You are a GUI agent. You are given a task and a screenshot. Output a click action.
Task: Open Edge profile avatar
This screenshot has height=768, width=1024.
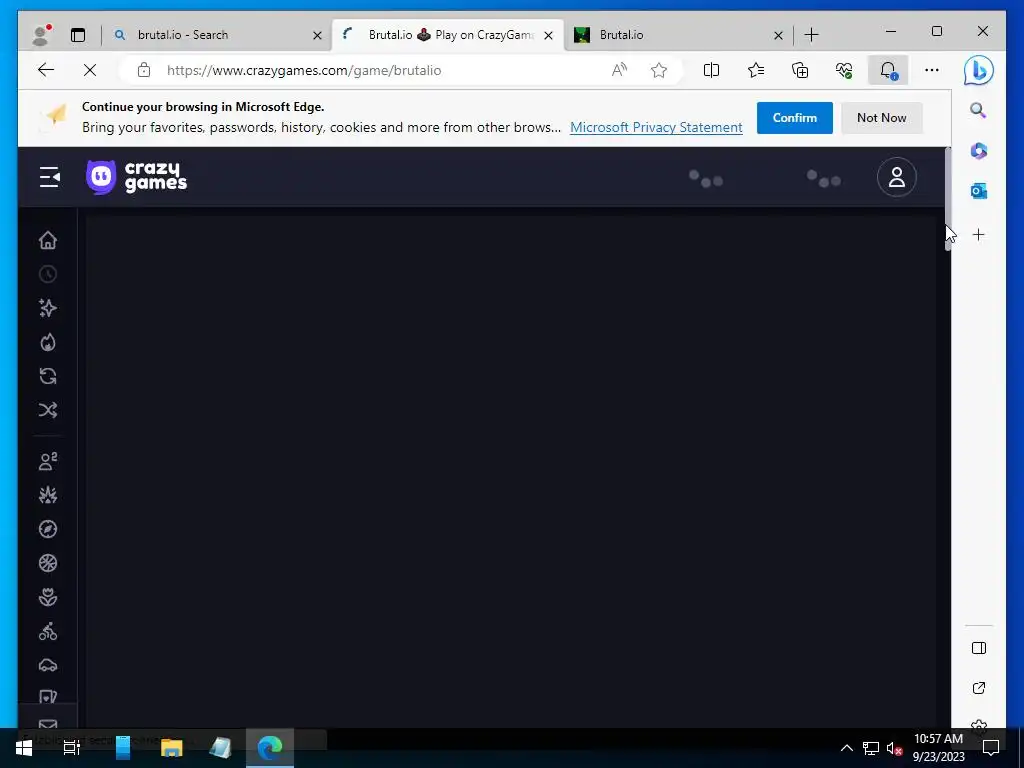click(41, 35)
